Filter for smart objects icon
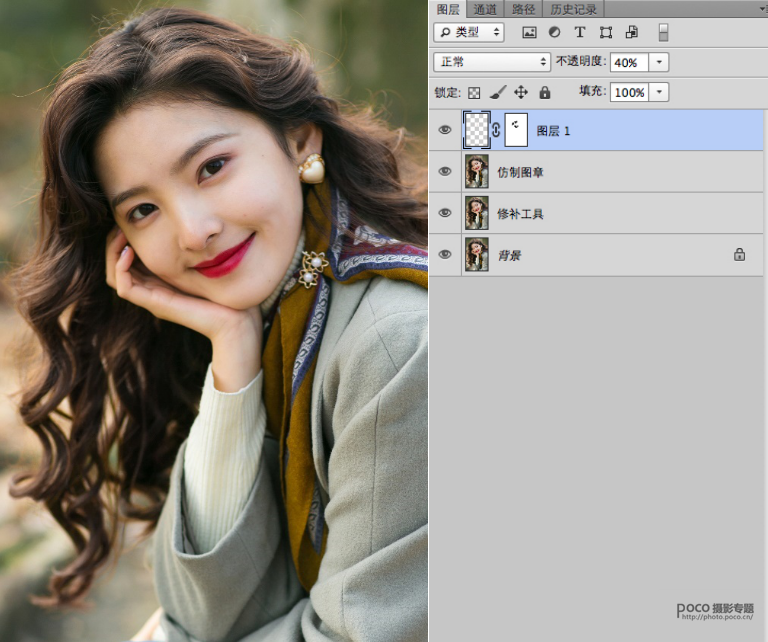This screenshot has height=642, width=768. pos(631,32)
